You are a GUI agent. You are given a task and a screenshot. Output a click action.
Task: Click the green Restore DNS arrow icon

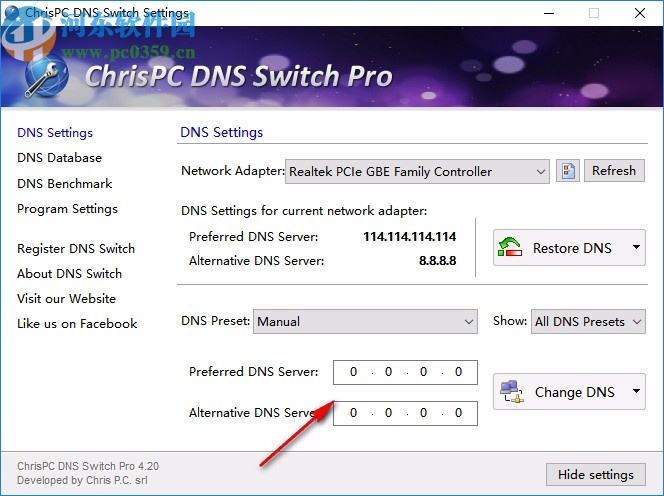(x=509, y=247)
